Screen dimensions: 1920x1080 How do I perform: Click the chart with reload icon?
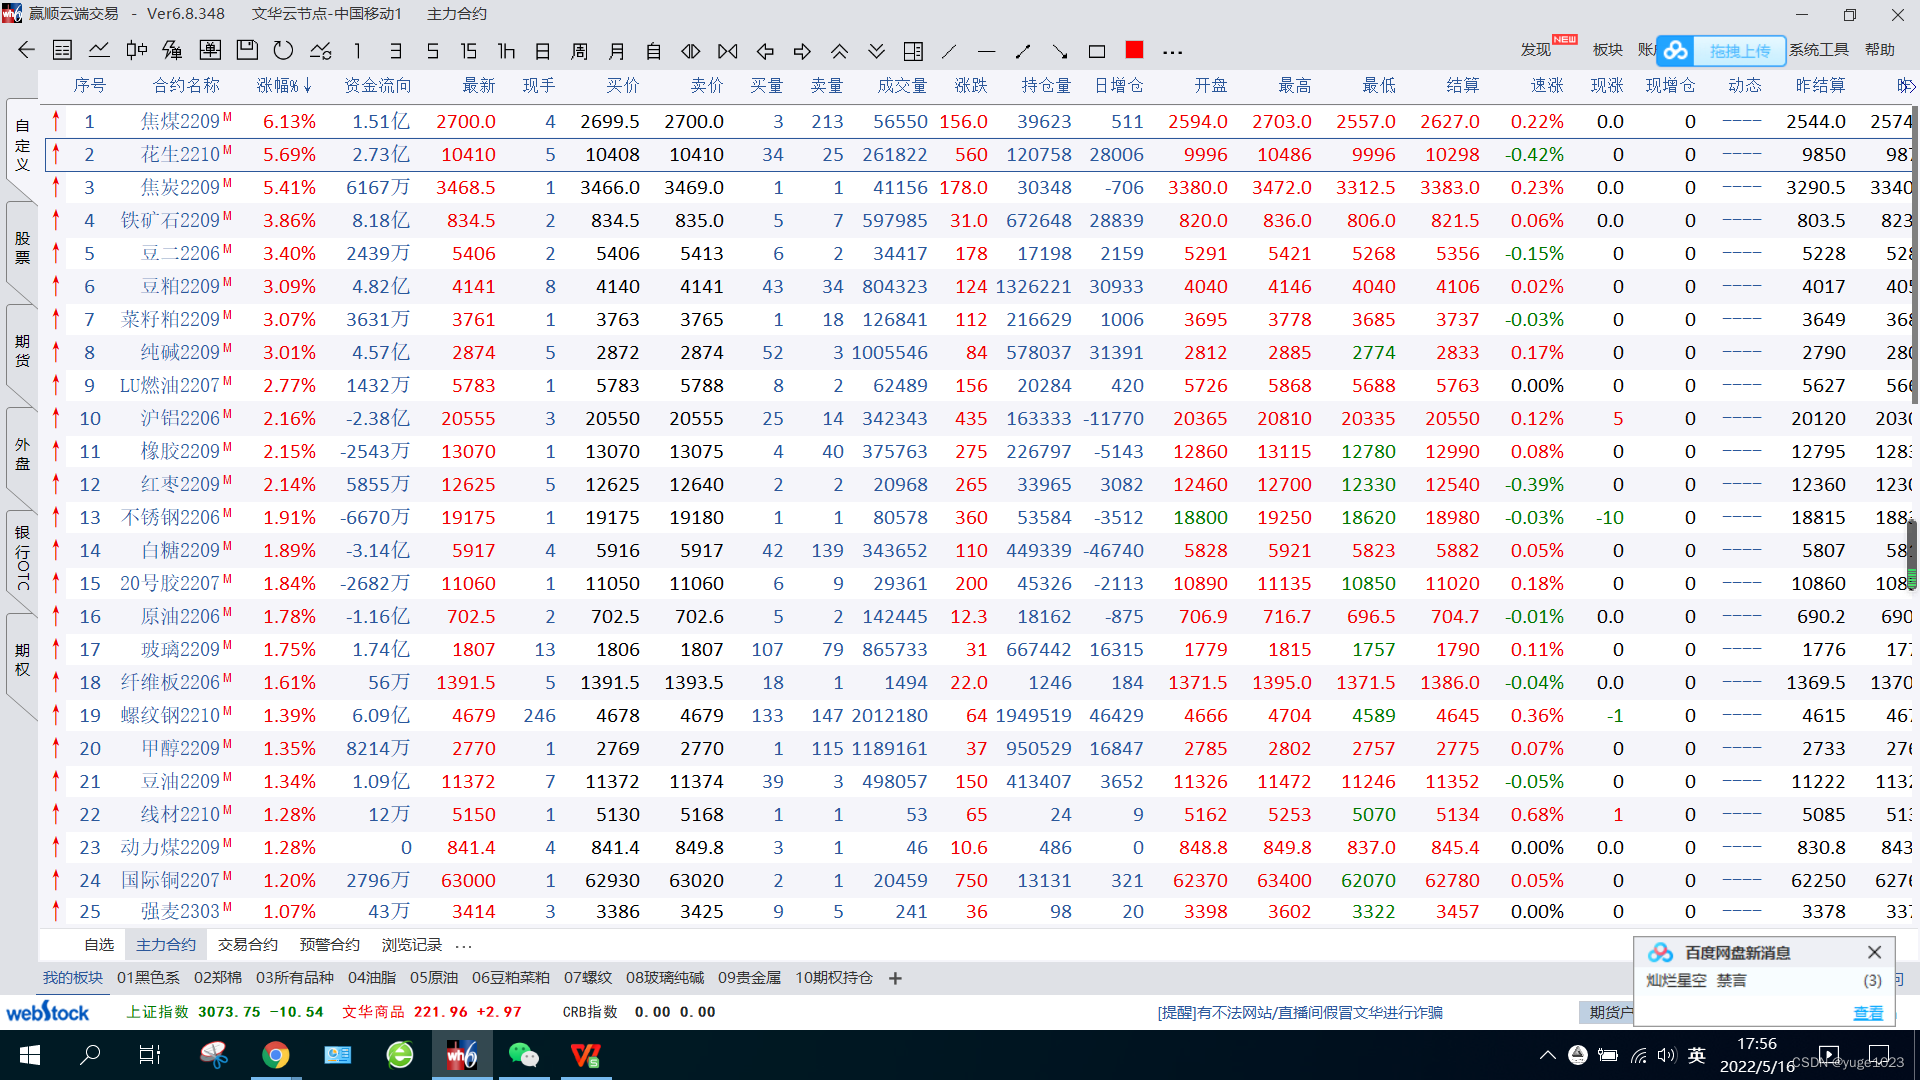[321, 50]
